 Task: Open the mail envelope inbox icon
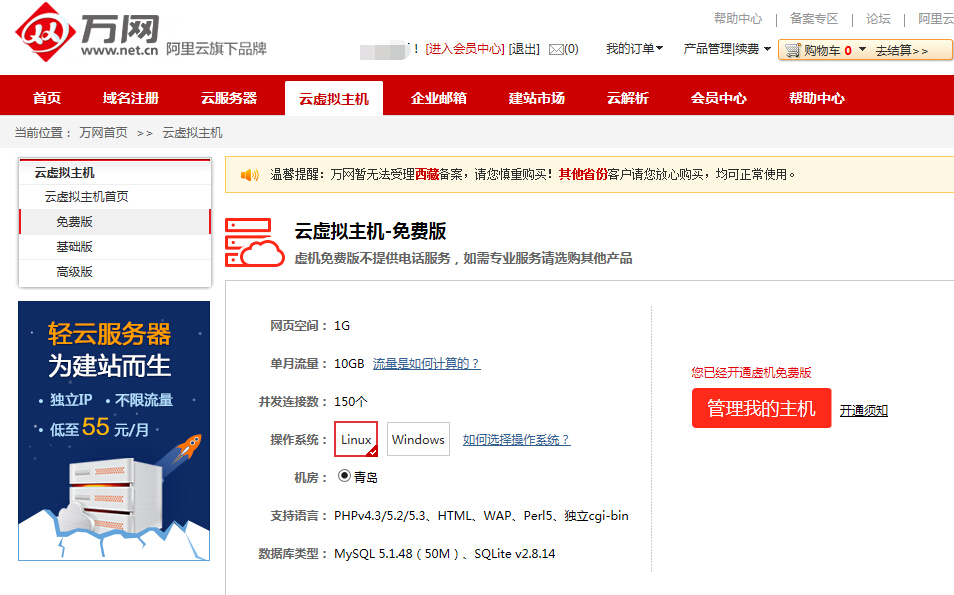556,49
